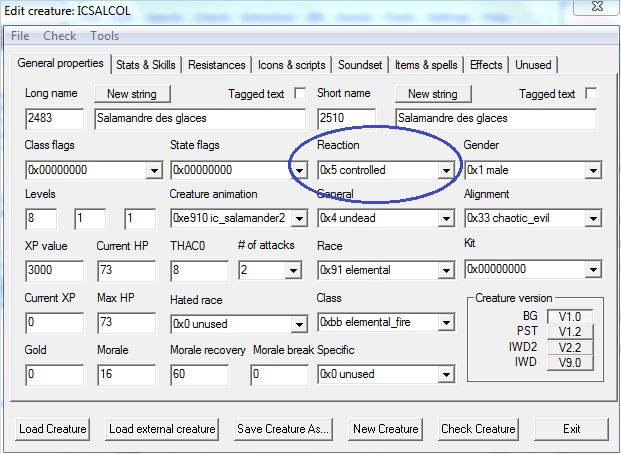Screen dimensions: 621x454
Task: Click the Morale recovery field
Action: pos(200,375)
